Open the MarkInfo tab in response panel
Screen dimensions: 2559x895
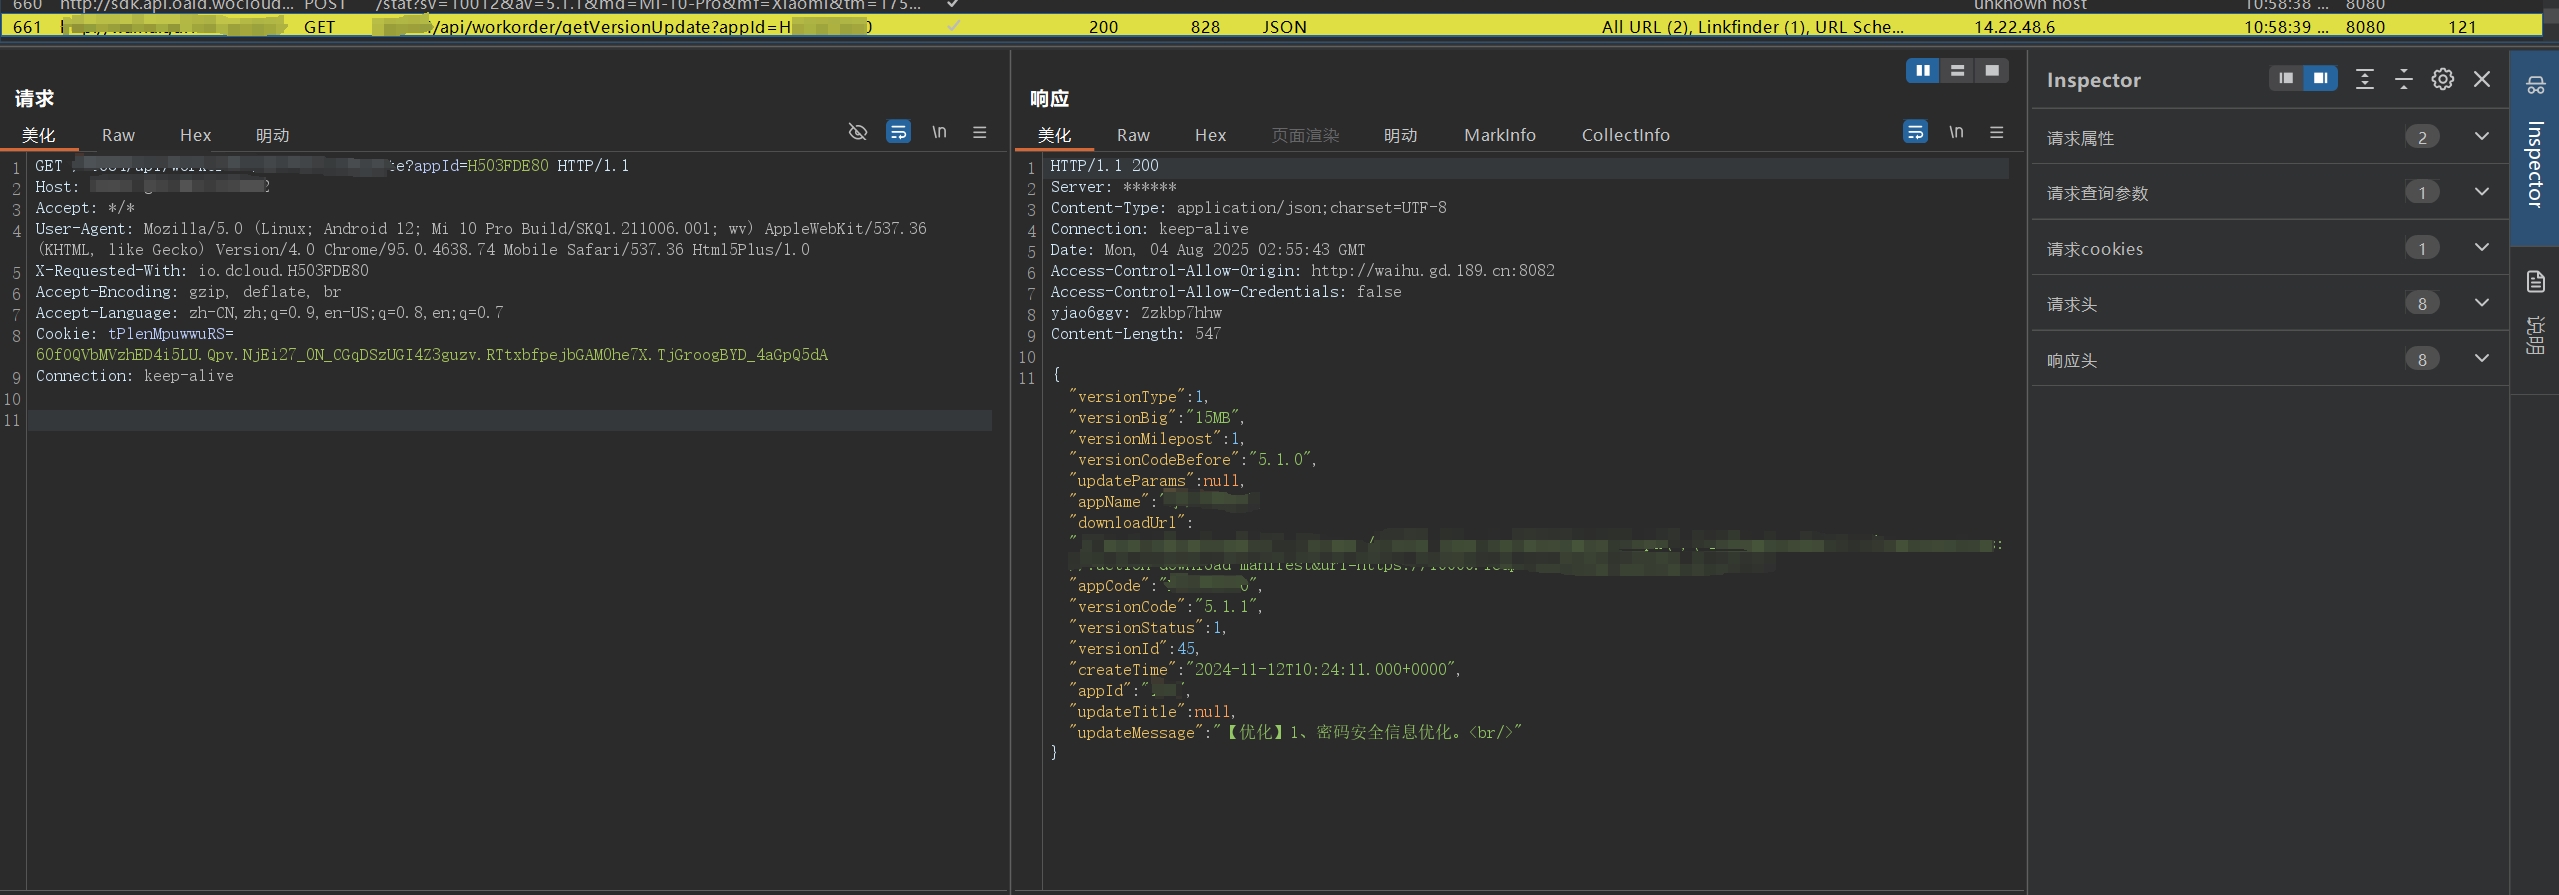tap(1499, 135)
